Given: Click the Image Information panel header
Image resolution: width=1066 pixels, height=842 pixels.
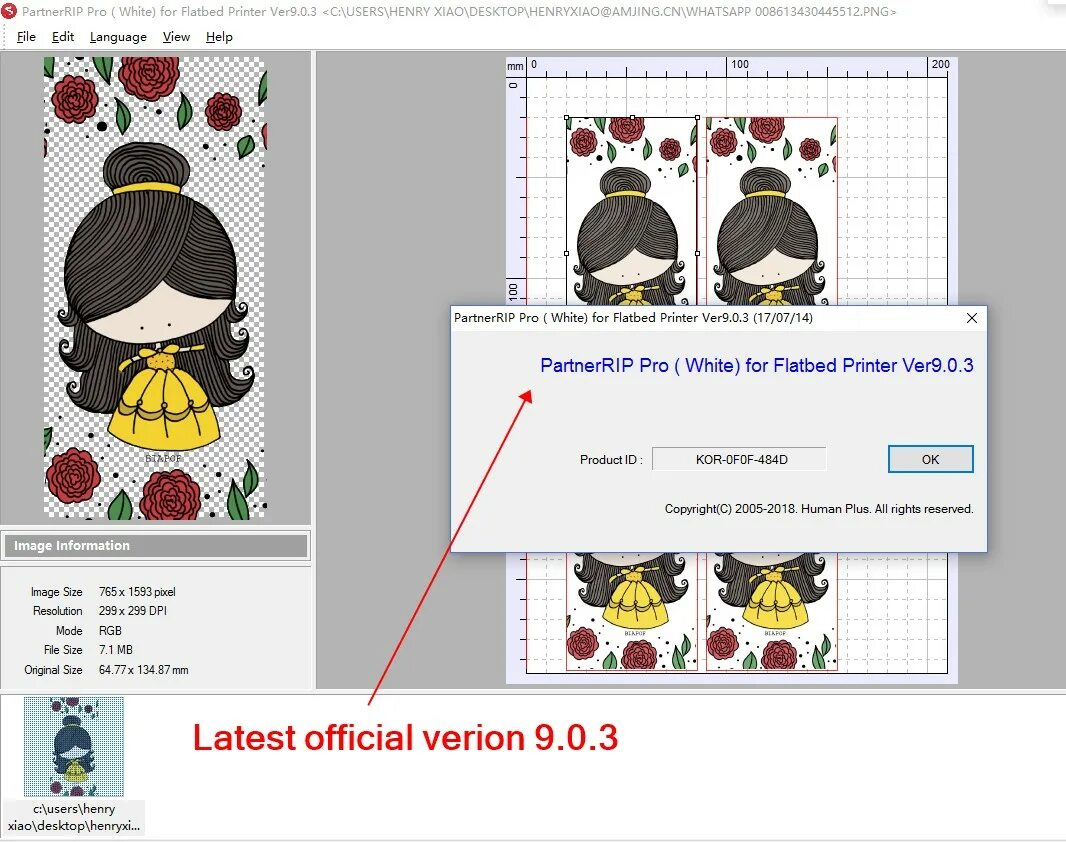Looking at the screenshot, I should [155, 546].
